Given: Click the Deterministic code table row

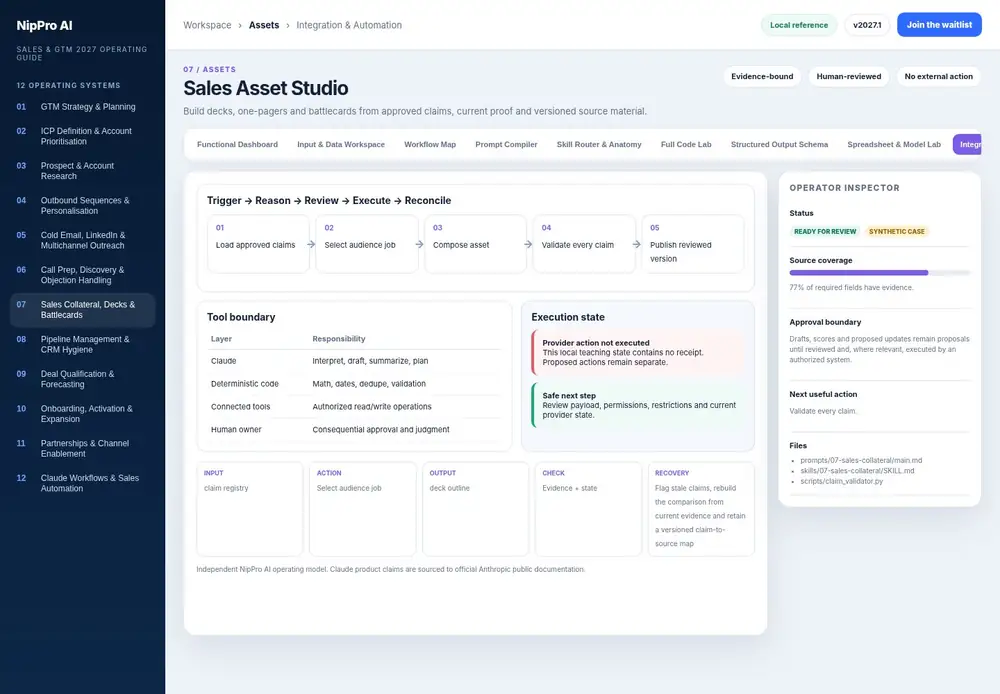Looking at the screenshot, I should click(x=354, y=384).
